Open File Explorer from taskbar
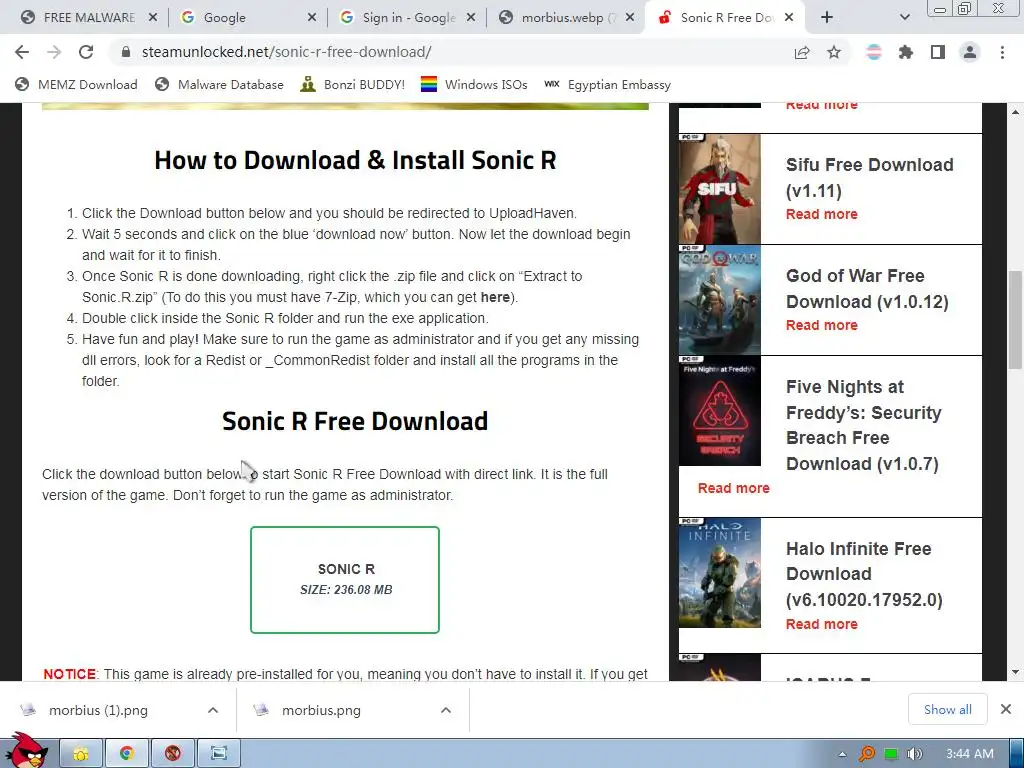 (81, 754)
